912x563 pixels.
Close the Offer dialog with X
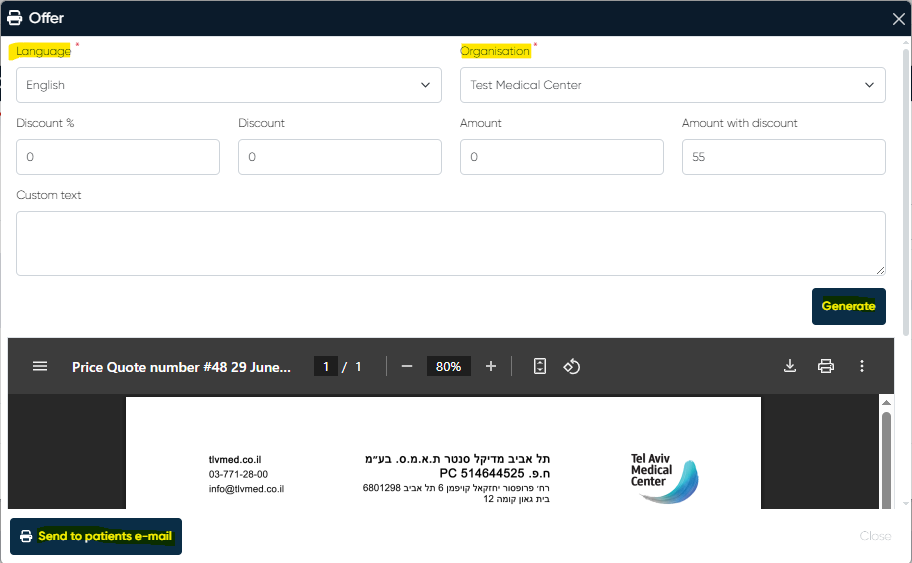(898, 18)
